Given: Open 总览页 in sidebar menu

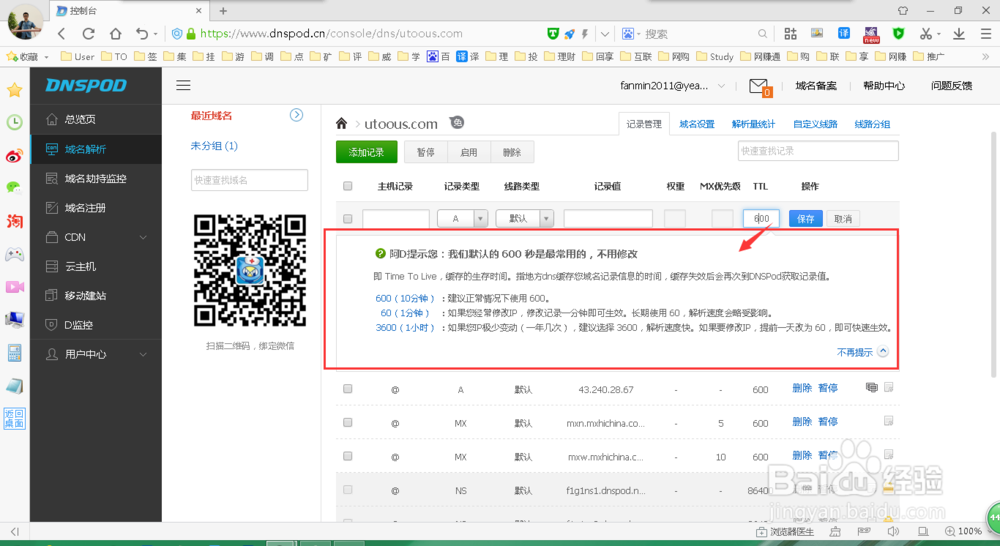Looking at the screenshot, I should click(96, 119).
